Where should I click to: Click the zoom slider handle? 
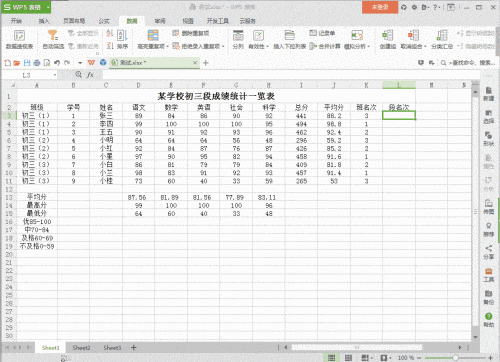(455, 358)
